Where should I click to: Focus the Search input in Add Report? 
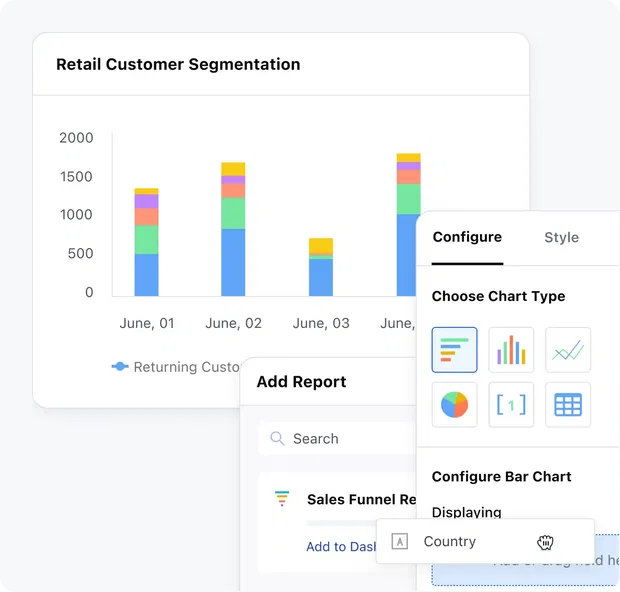pyautogui.click(x=337, y=439)
